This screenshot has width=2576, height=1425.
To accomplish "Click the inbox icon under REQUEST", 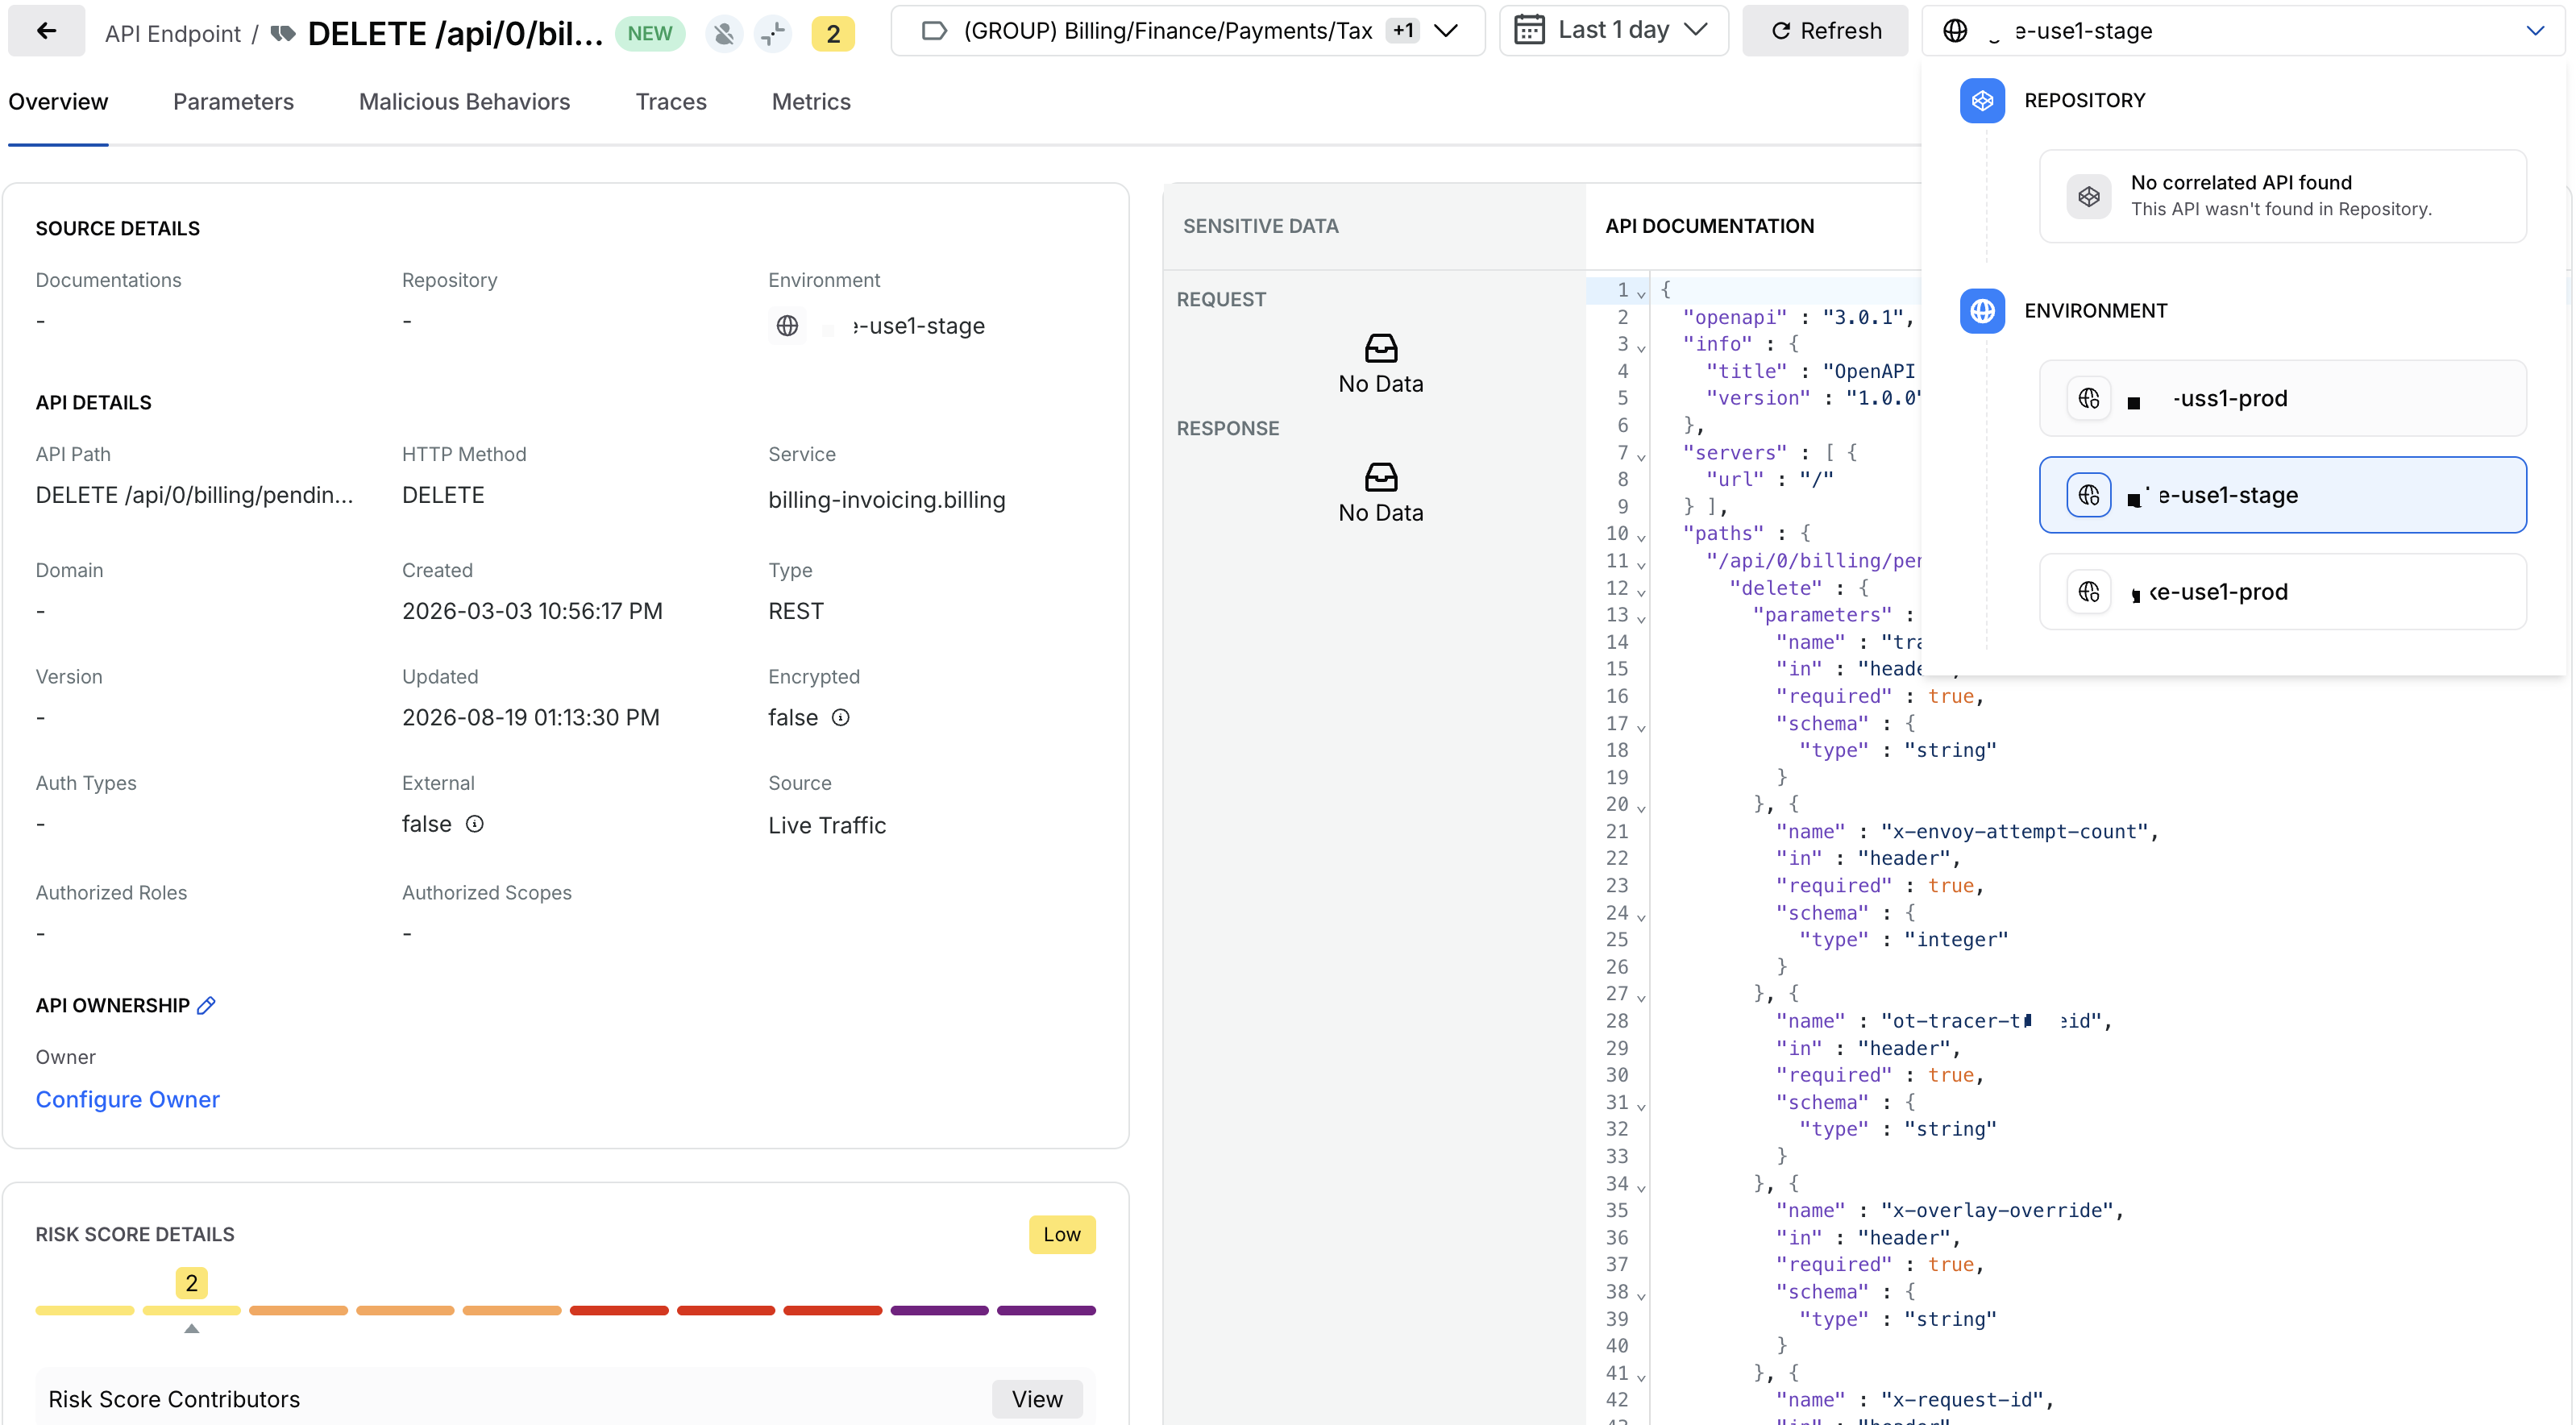I will [1380, 348].
